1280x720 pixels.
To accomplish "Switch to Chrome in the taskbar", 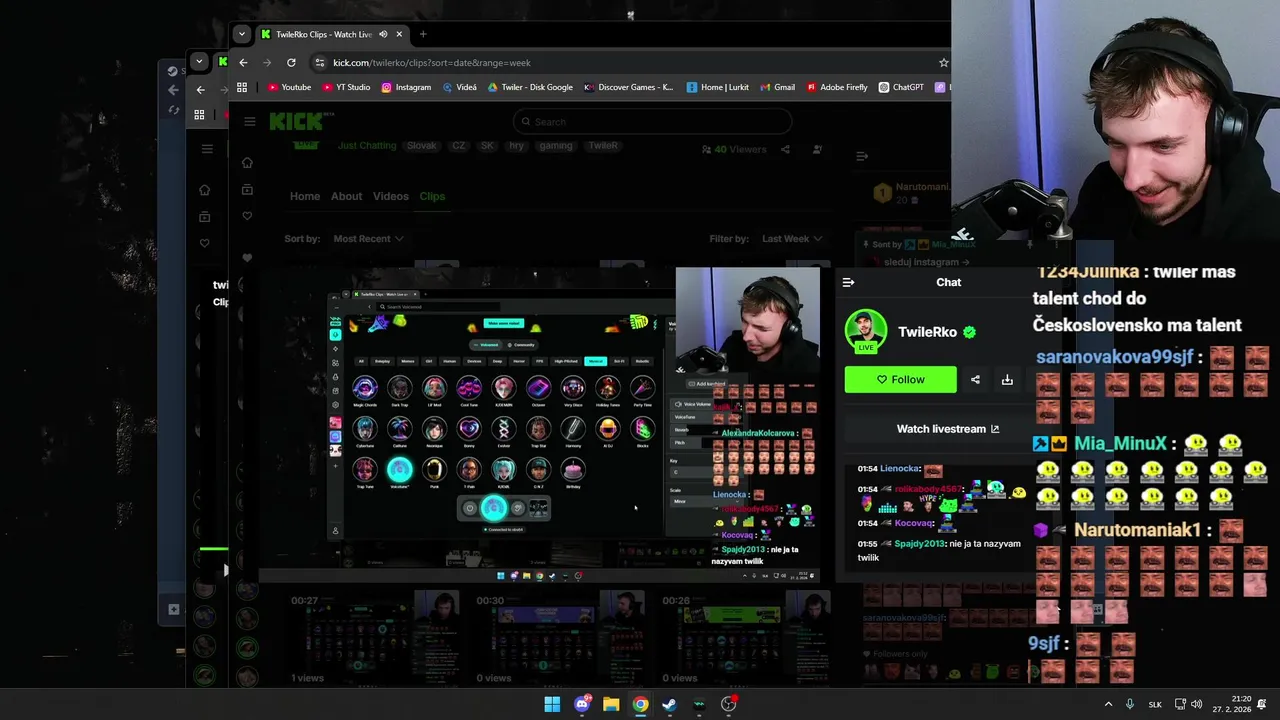I will point(640,704).
